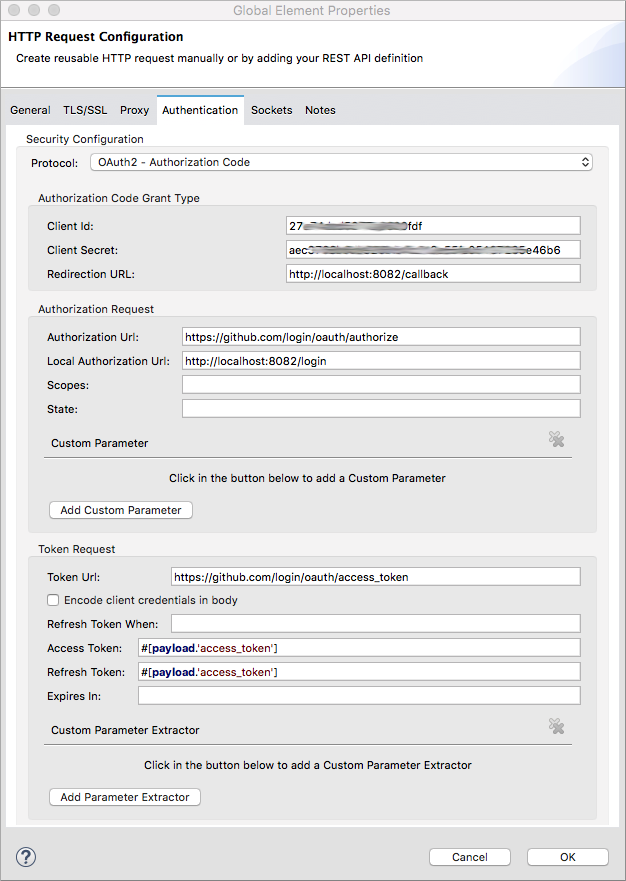
Task: Enable Encode client credentials in body
Action: (53, 599)
